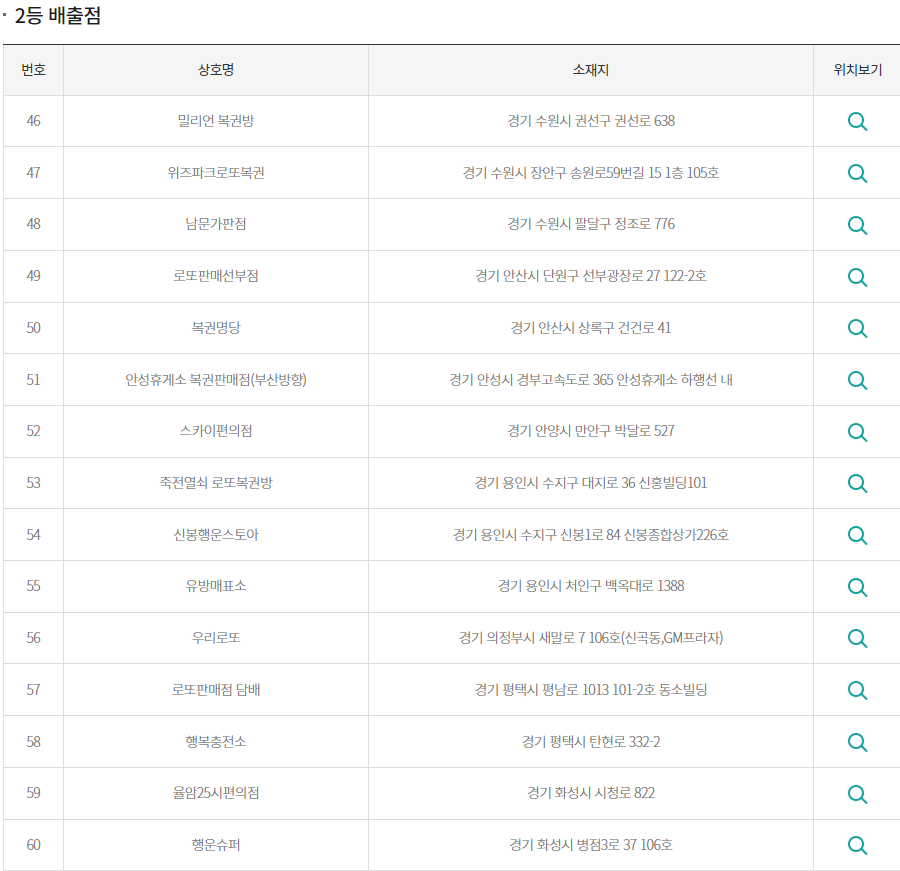Image resolution: width=900 pixels, height=871 pixels.
Task: Click the 상호명 column header
Action: [216, 70]
